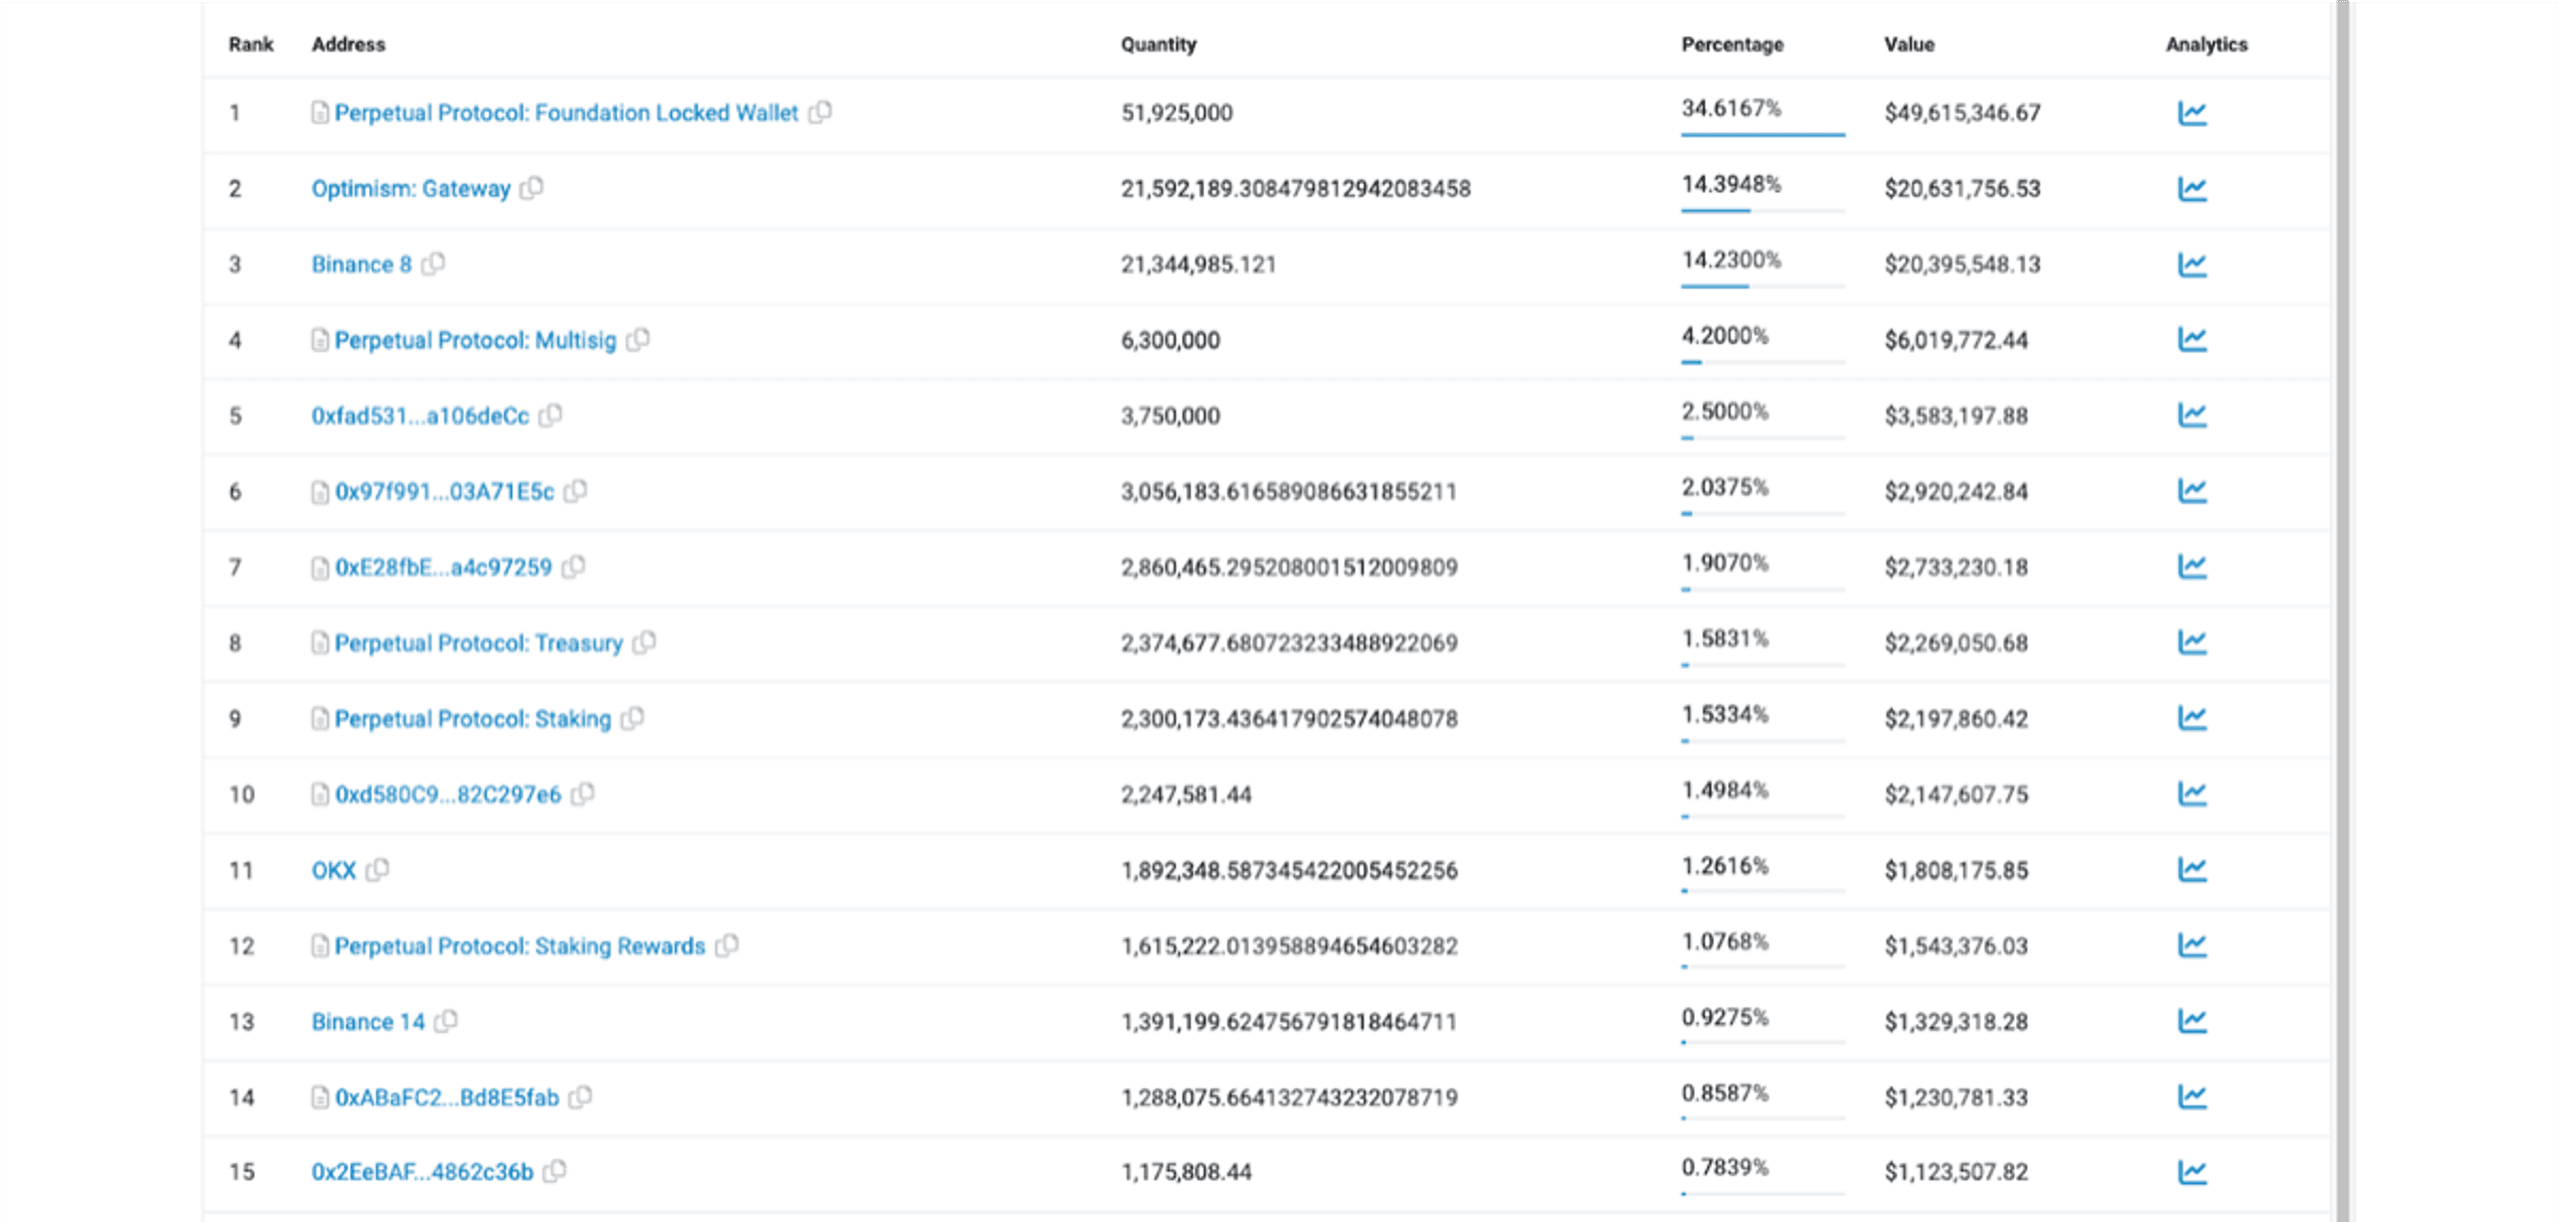Open analytics chart for 0x2EeBAF...4862c36b row
Screen dimensions: 2560x1222
point(2191,1171)
